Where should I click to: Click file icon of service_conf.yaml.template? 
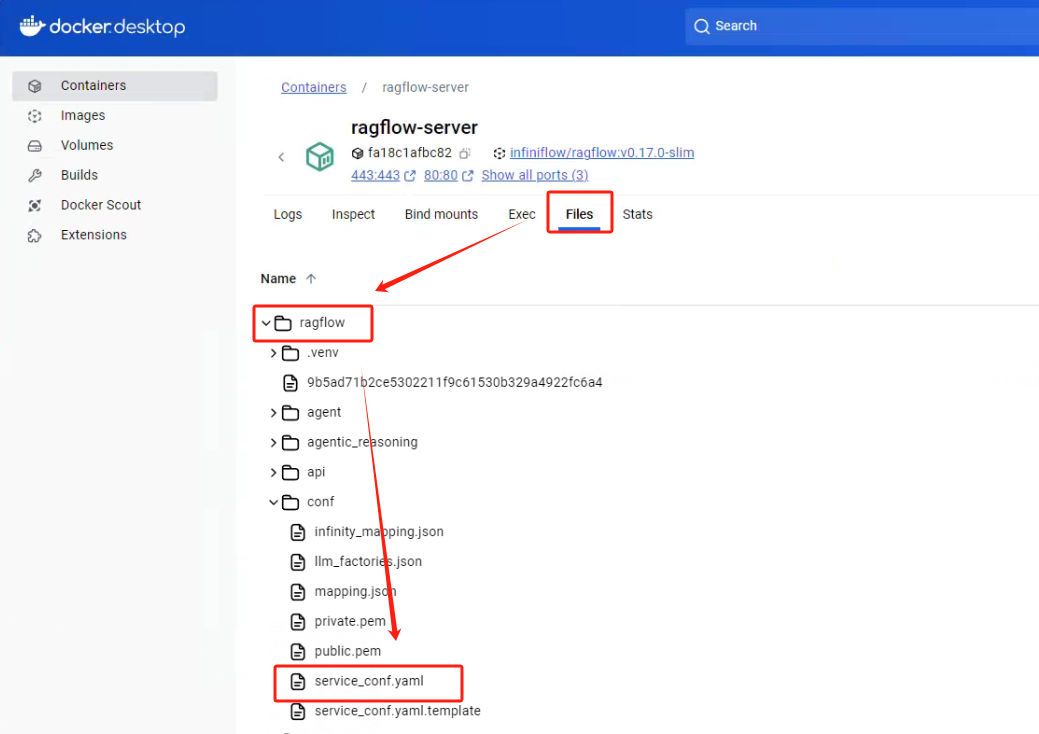click(298, 711)
